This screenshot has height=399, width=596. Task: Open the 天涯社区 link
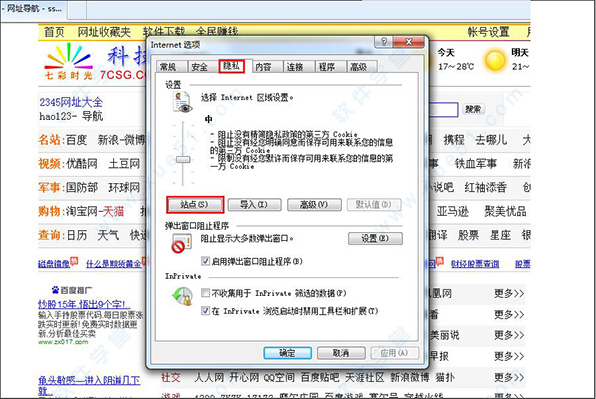pos(365,377)
